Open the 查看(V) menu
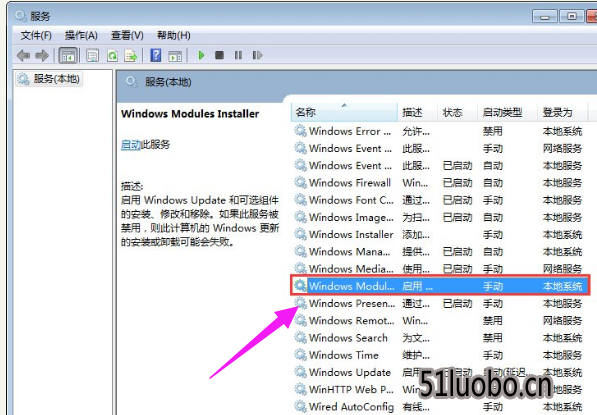Viewport: 597px width, 415px height. 127,35
